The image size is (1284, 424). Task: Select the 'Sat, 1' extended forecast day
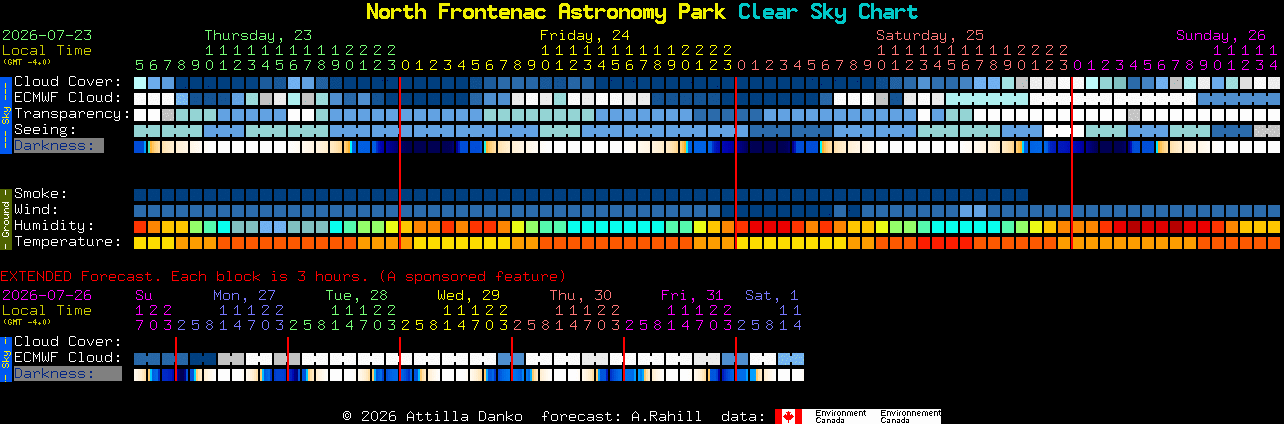tap(771, 295)
